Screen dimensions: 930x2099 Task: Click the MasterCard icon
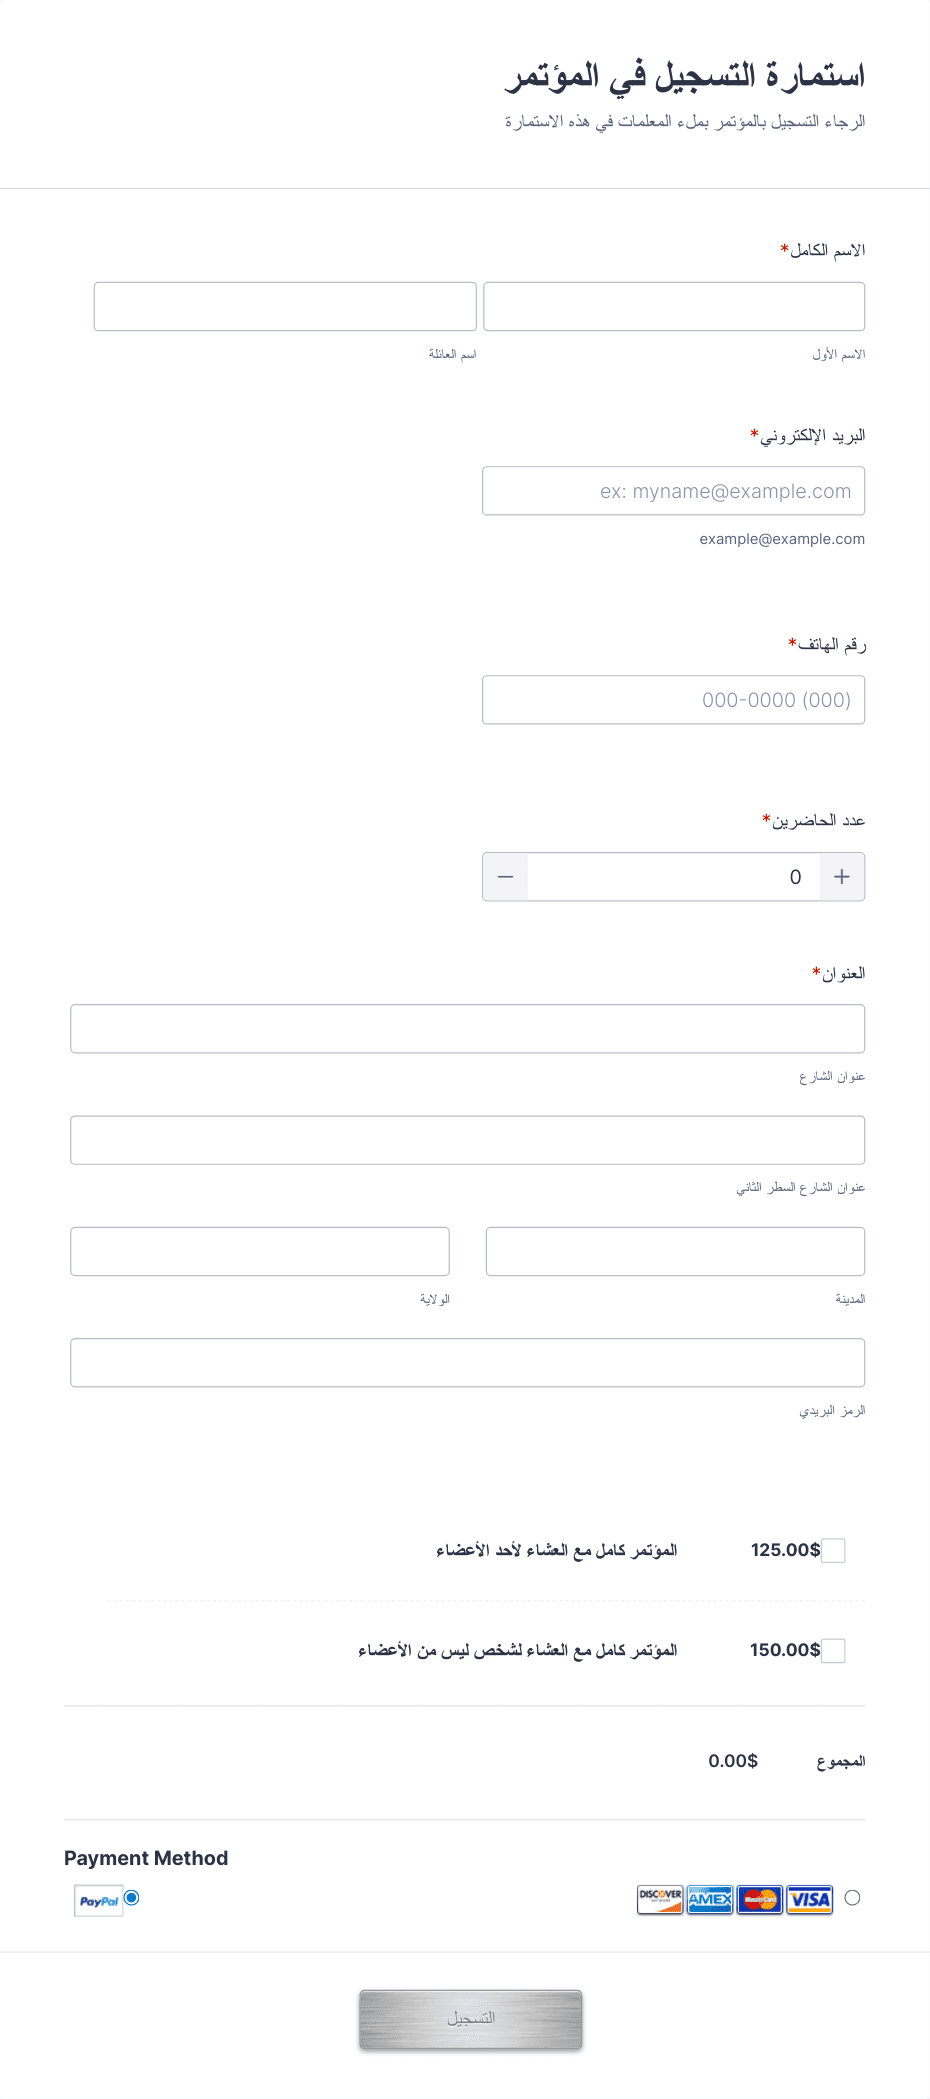760,1899
